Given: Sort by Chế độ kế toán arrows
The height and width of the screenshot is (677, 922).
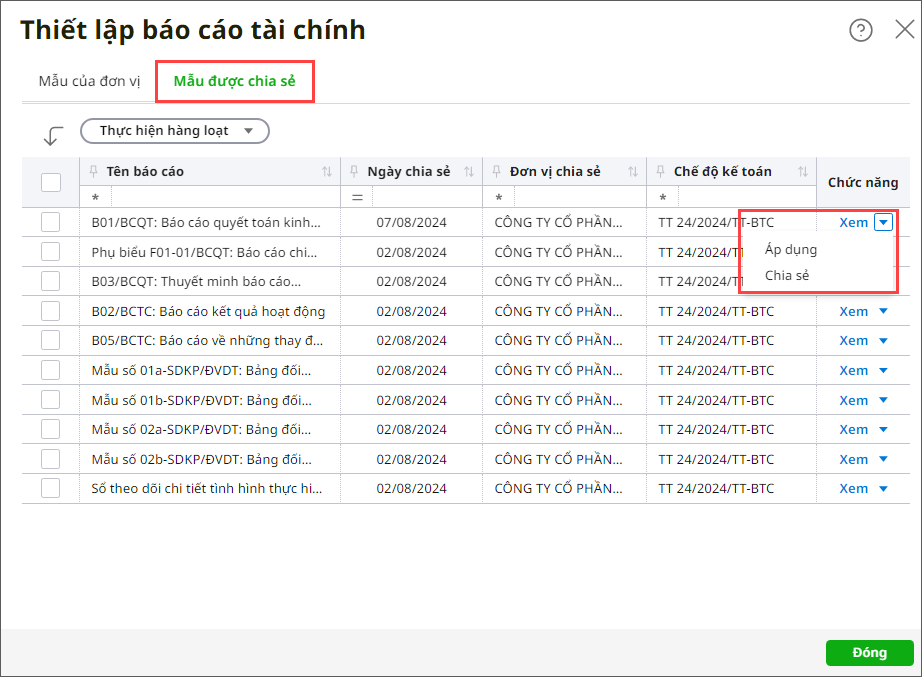Looking at the screenshot, I should coord(803,171).
